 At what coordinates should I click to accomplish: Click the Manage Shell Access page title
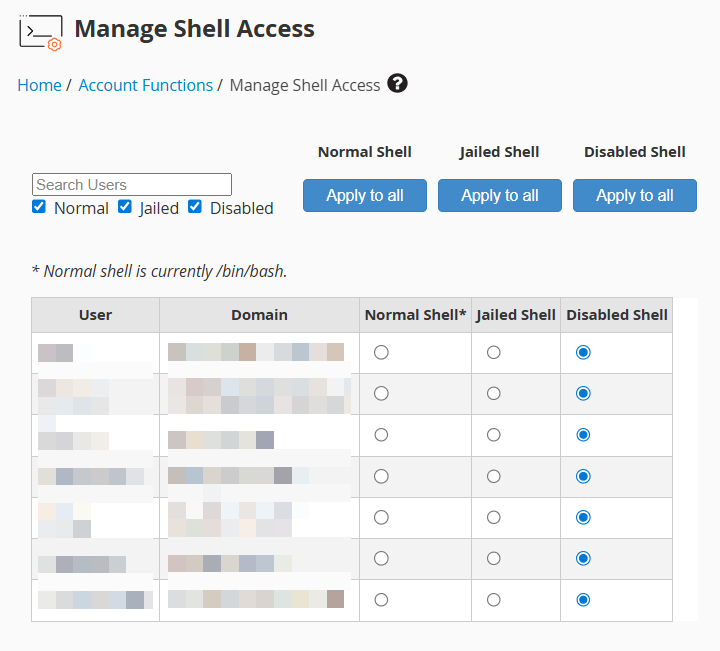click(x=194, y=28)
